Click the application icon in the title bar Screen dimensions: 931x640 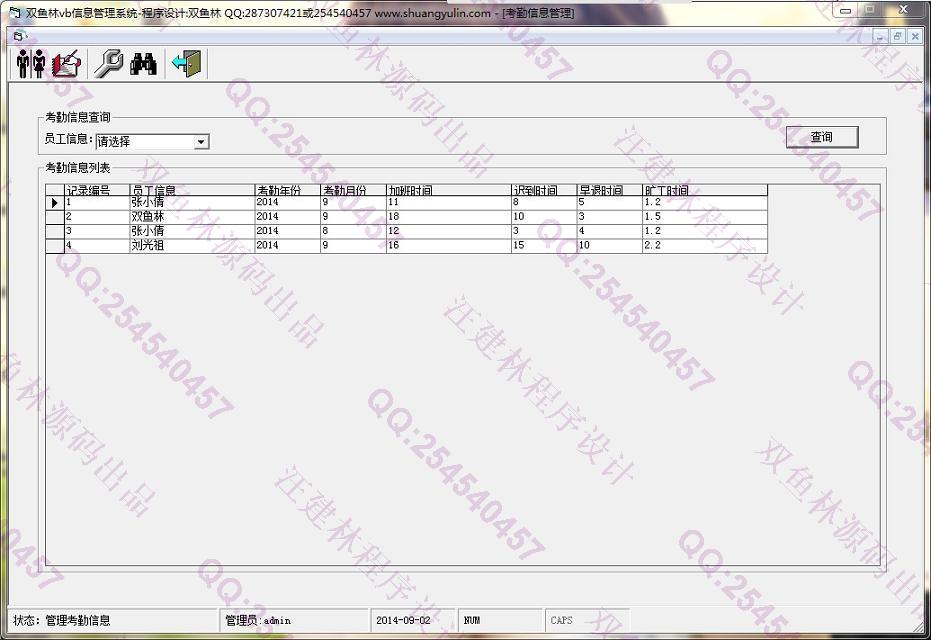point(15,12)
